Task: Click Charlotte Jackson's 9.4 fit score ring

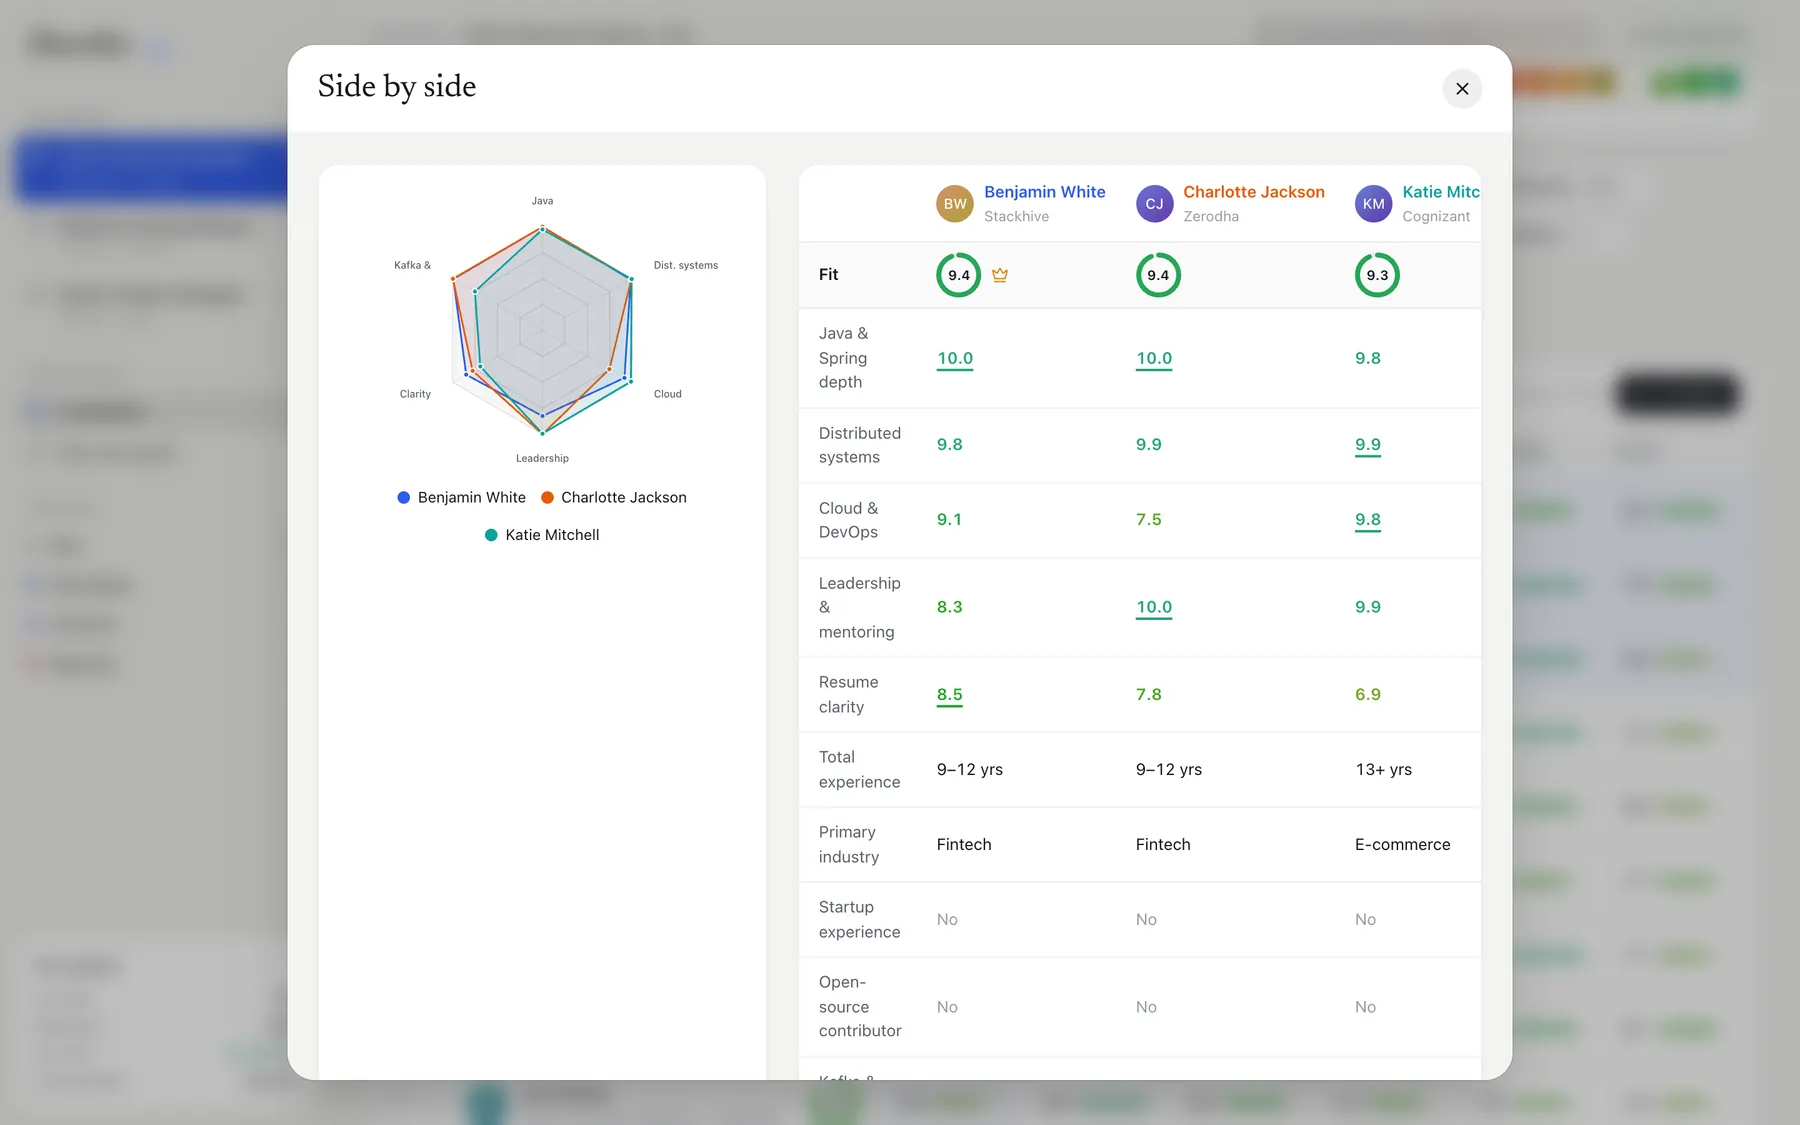Action: pos(1158,275)
